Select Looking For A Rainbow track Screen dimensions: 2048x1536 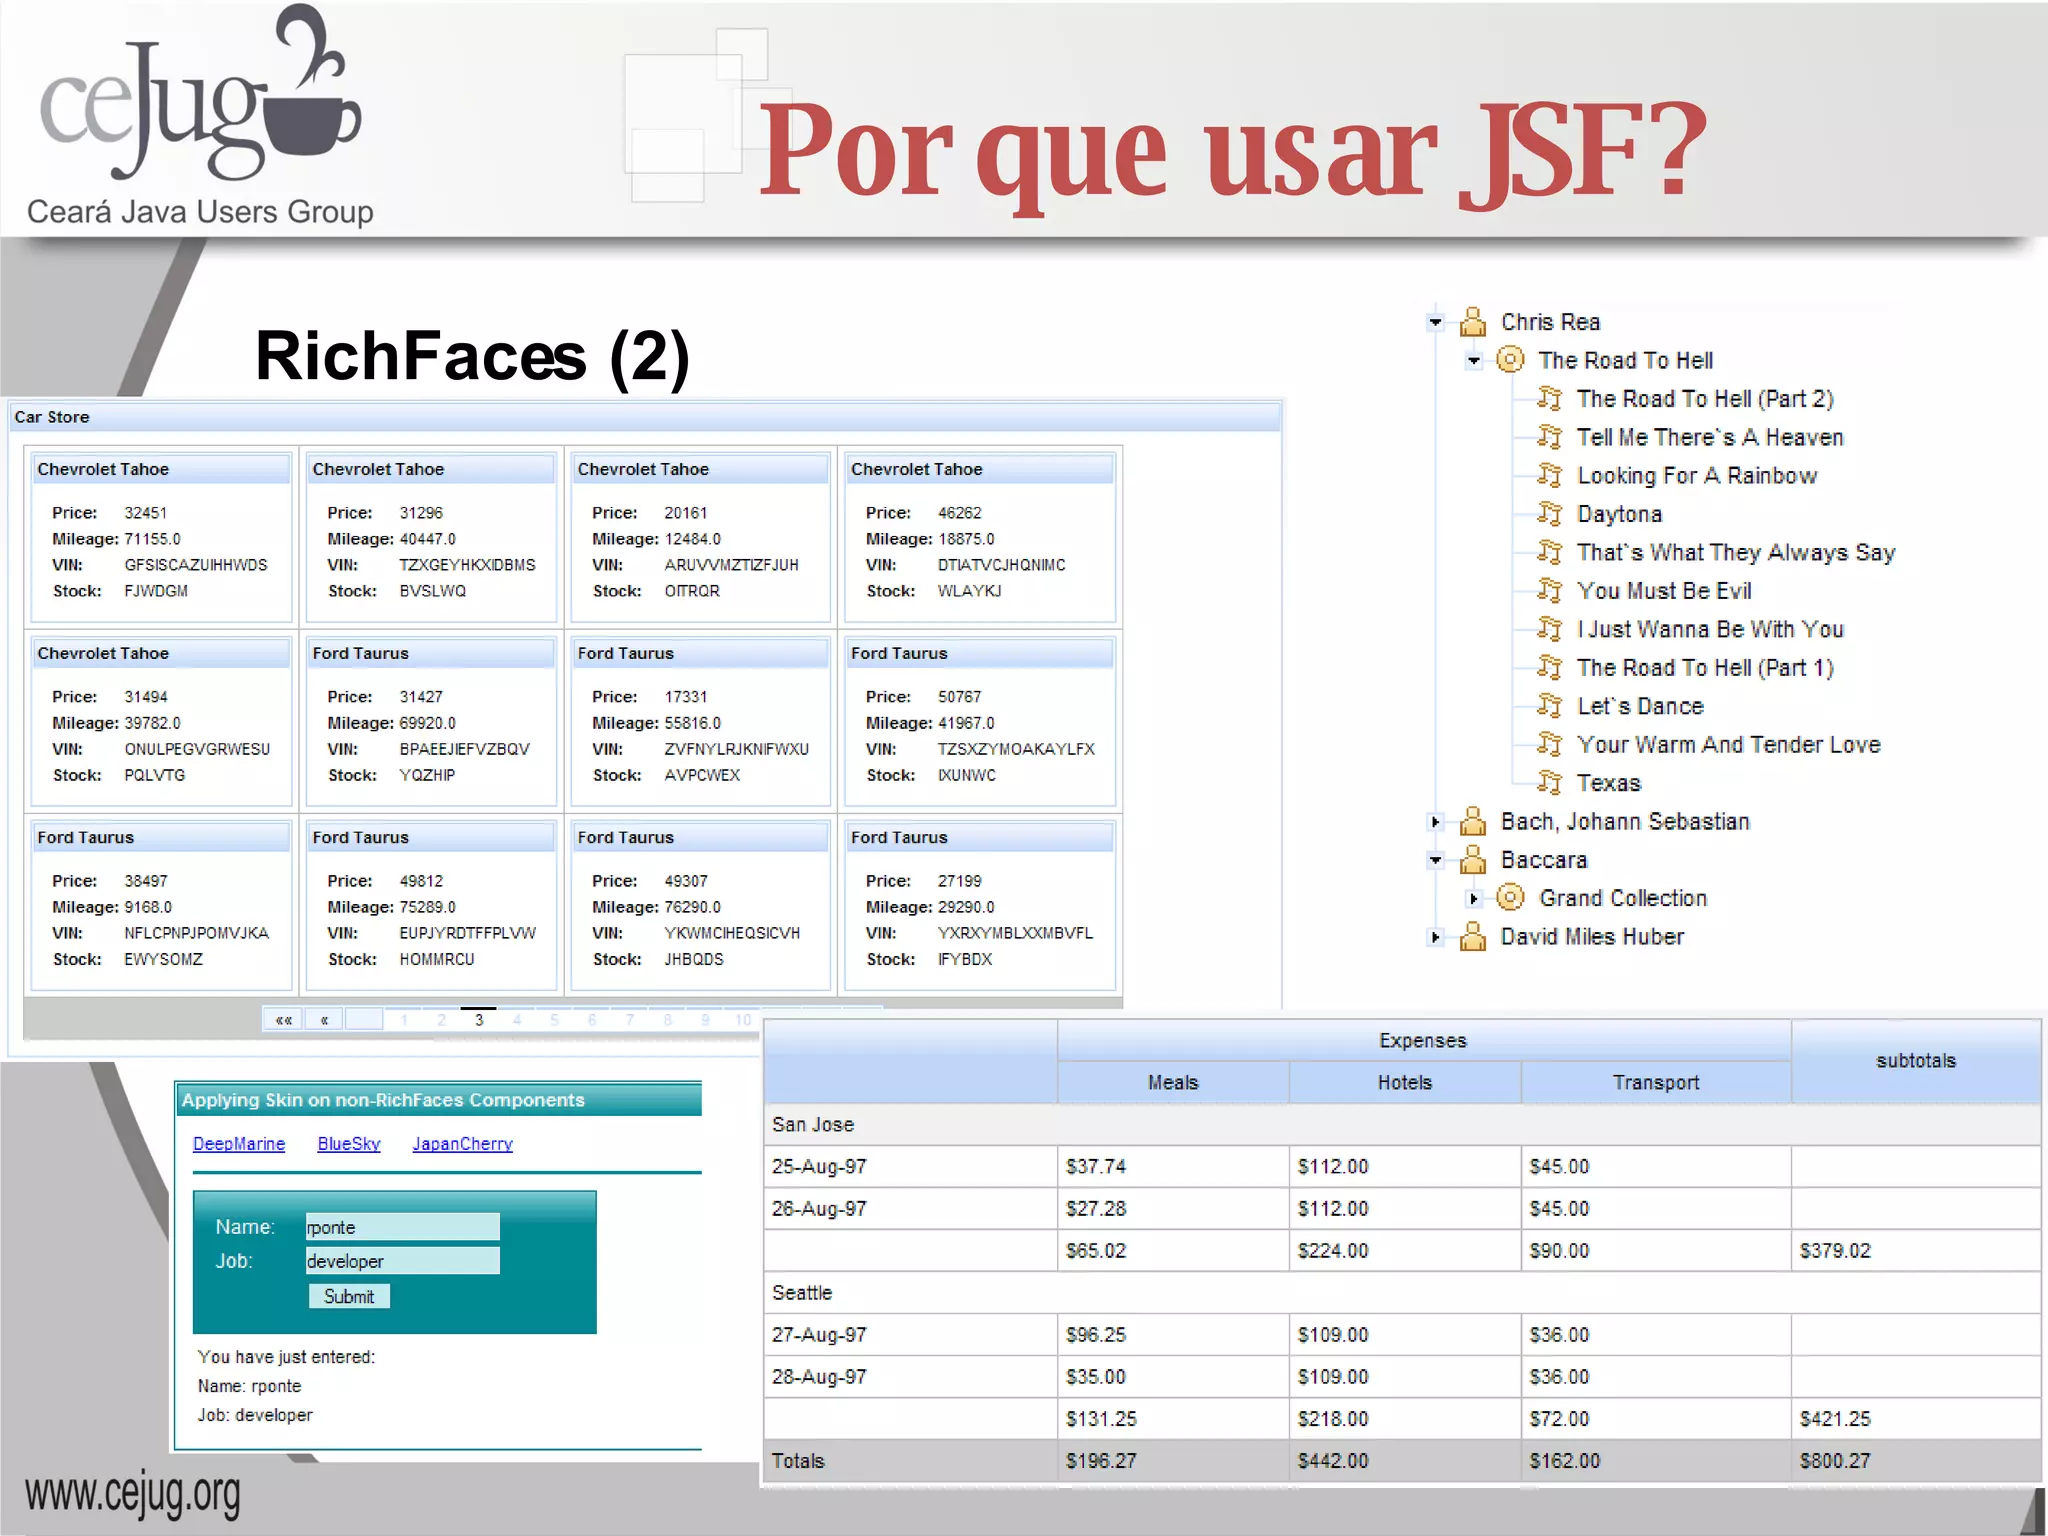pos(1697,476)
